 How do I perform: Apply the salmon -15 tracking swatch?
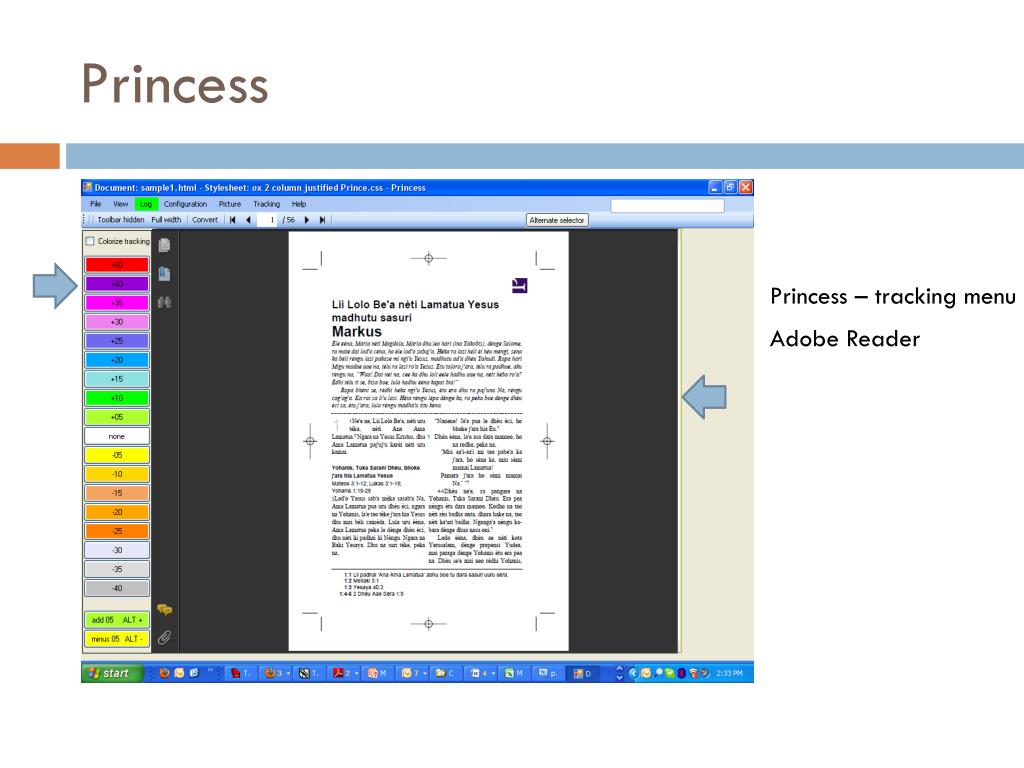(117, 493)
